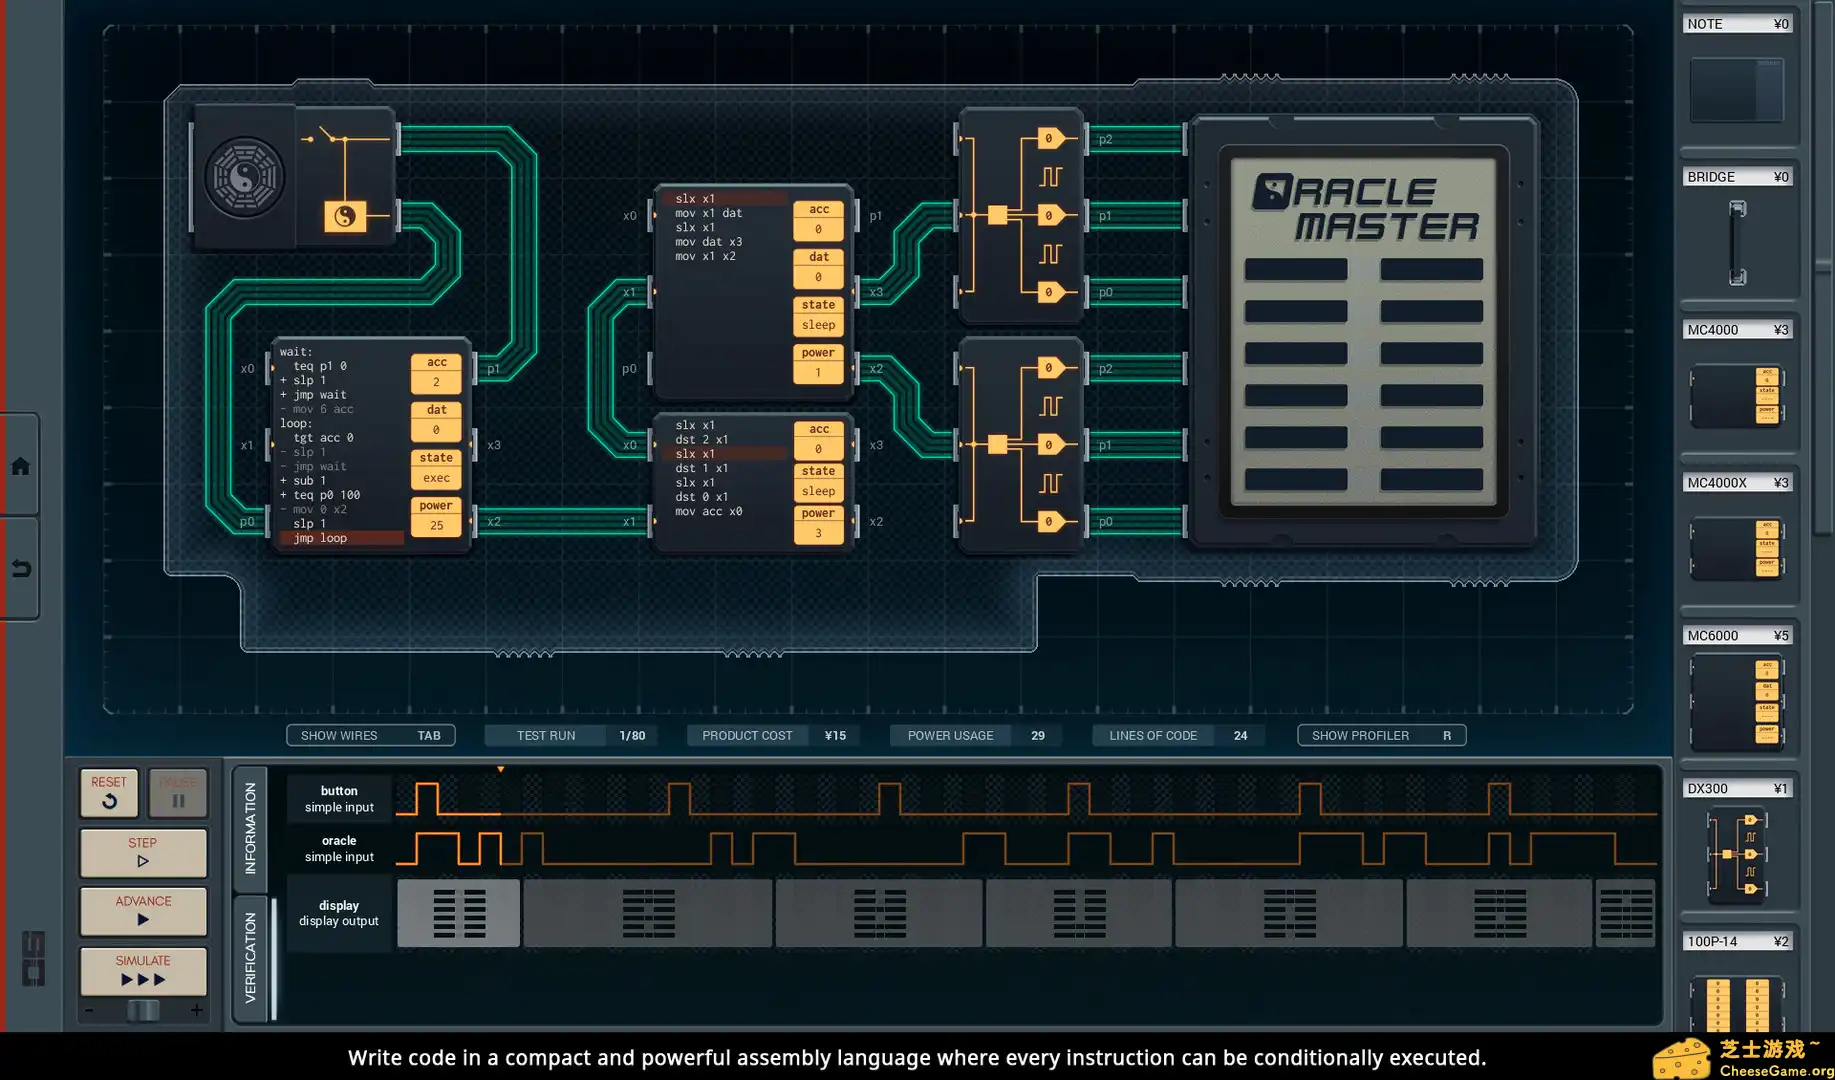Toggle SHOW WIRES display
The image size is (1835, 1080).
pos(370,735)
